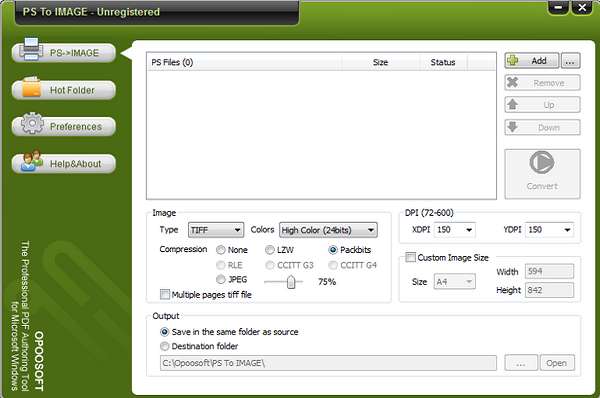600x398 pixels.
Task: Choose Destination folder radio option
Action: coord(165,346)
